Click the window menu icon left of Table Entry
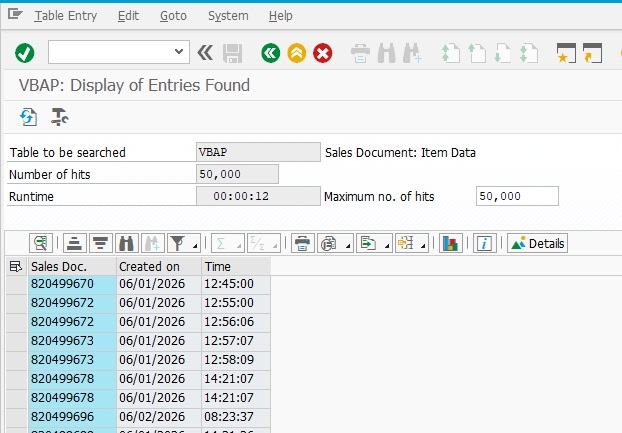622x433 pixels. (15, 15)
